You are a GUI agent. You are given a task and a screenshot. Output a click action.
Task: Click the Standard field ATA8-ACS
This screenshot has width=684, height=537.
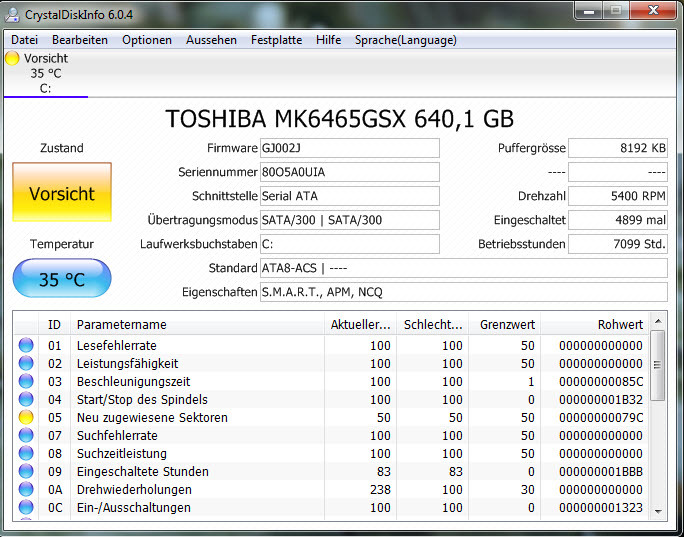click(x=464, y=268)
